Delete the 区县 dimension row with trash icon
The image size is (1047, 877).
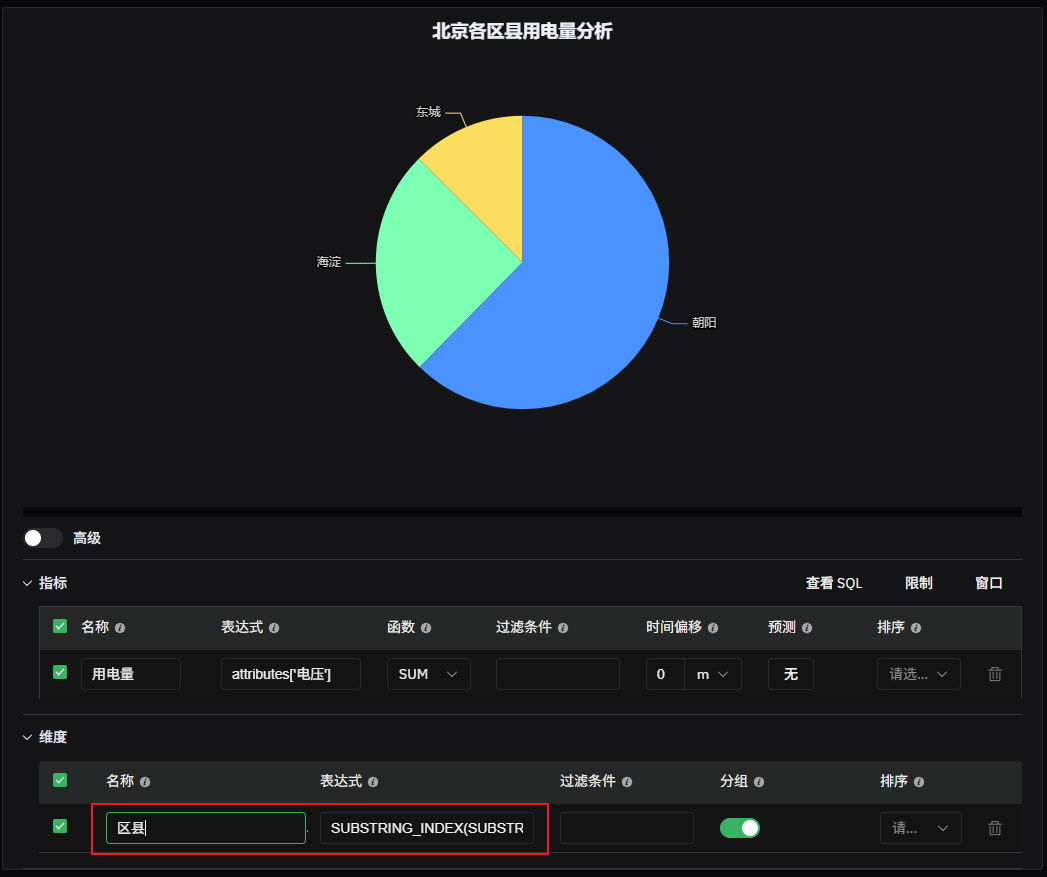tap(995, 828)
